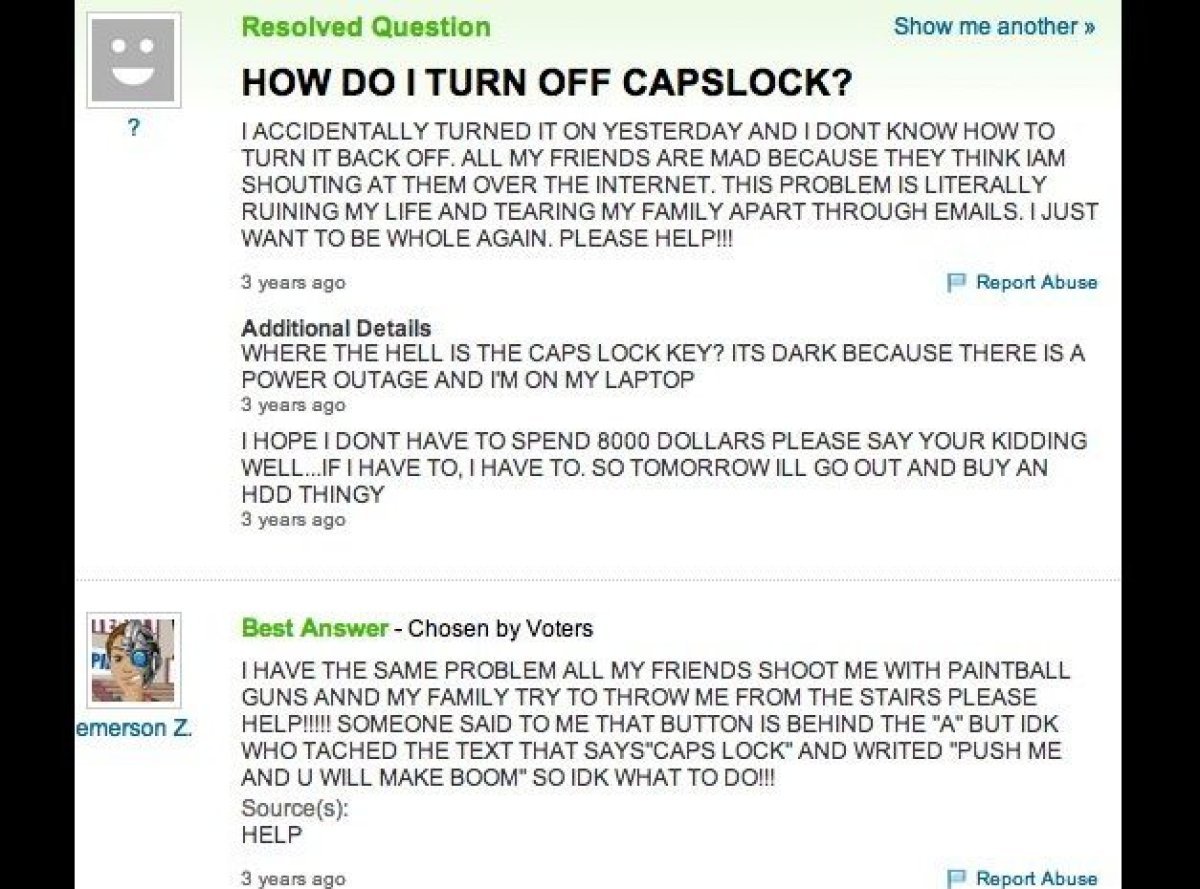This screenshot has width=1200, height=889.
Task: Click the smiley avatar of the question asker
Action: [x=133, y=58]
